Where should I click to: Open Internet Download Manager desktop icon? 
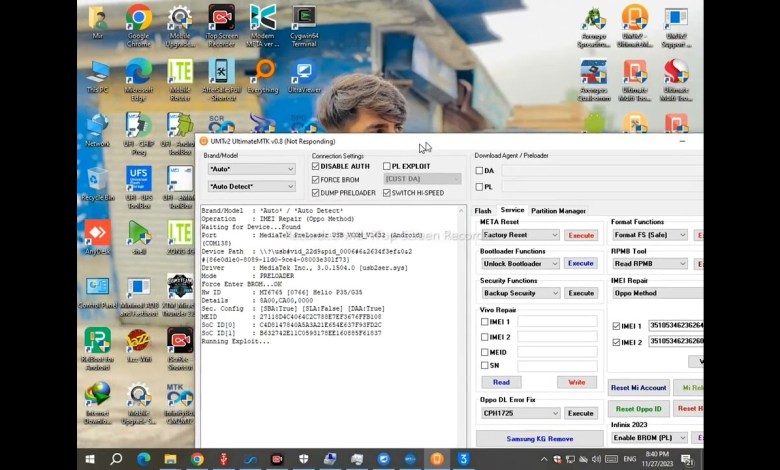(x=98, y=403)
